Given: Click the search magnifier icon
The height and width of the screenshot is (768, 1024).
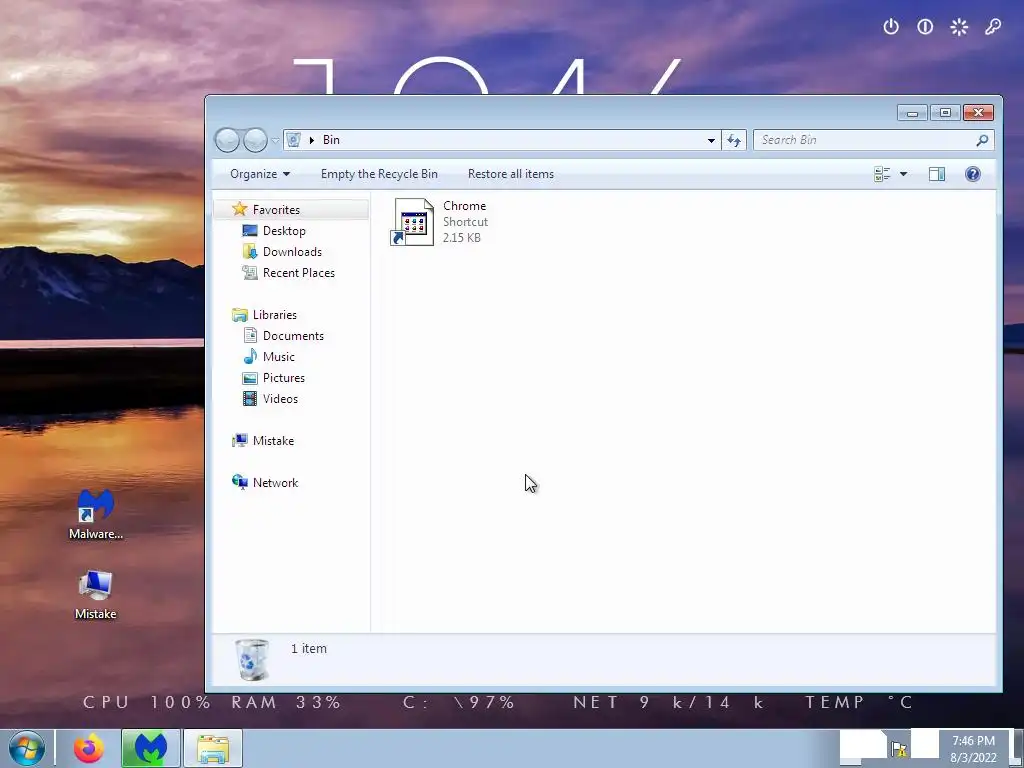Looking at the screenshot, I should pos(982,140).
